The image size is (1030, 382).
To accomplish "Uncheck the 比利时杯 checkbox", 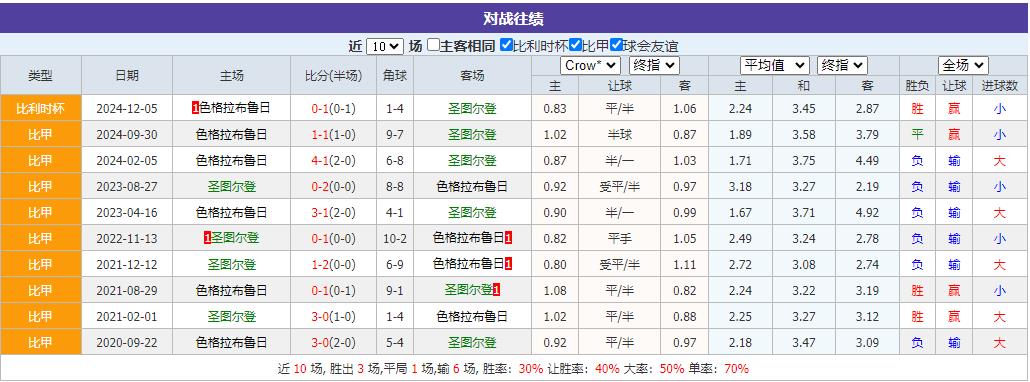I will [x=506, y=45].
